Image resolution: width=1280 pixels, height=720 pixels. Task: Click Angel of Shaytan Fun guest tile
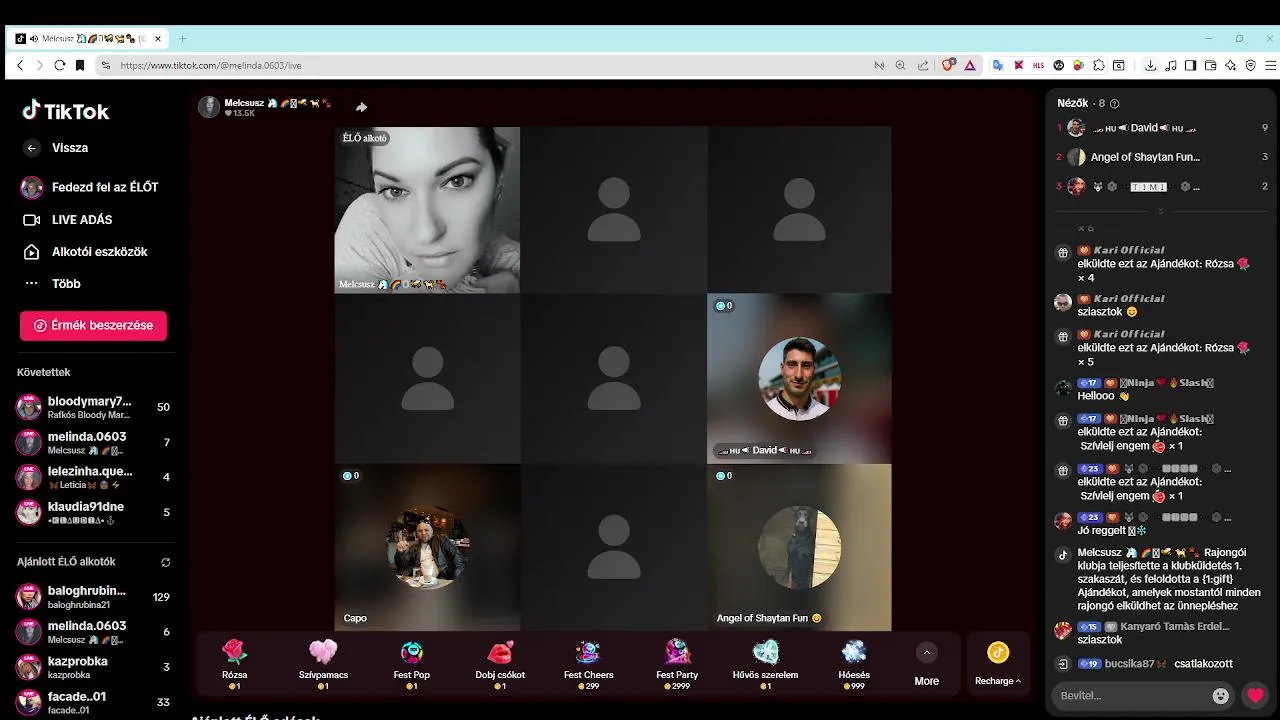point(799,547)
